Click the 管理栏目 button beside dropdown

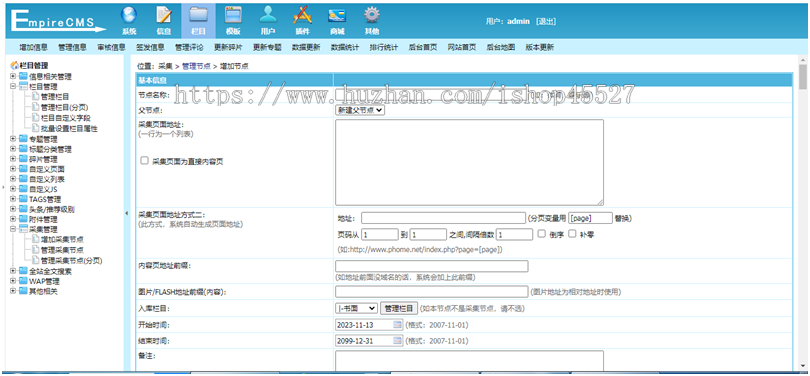click(399, 308)
